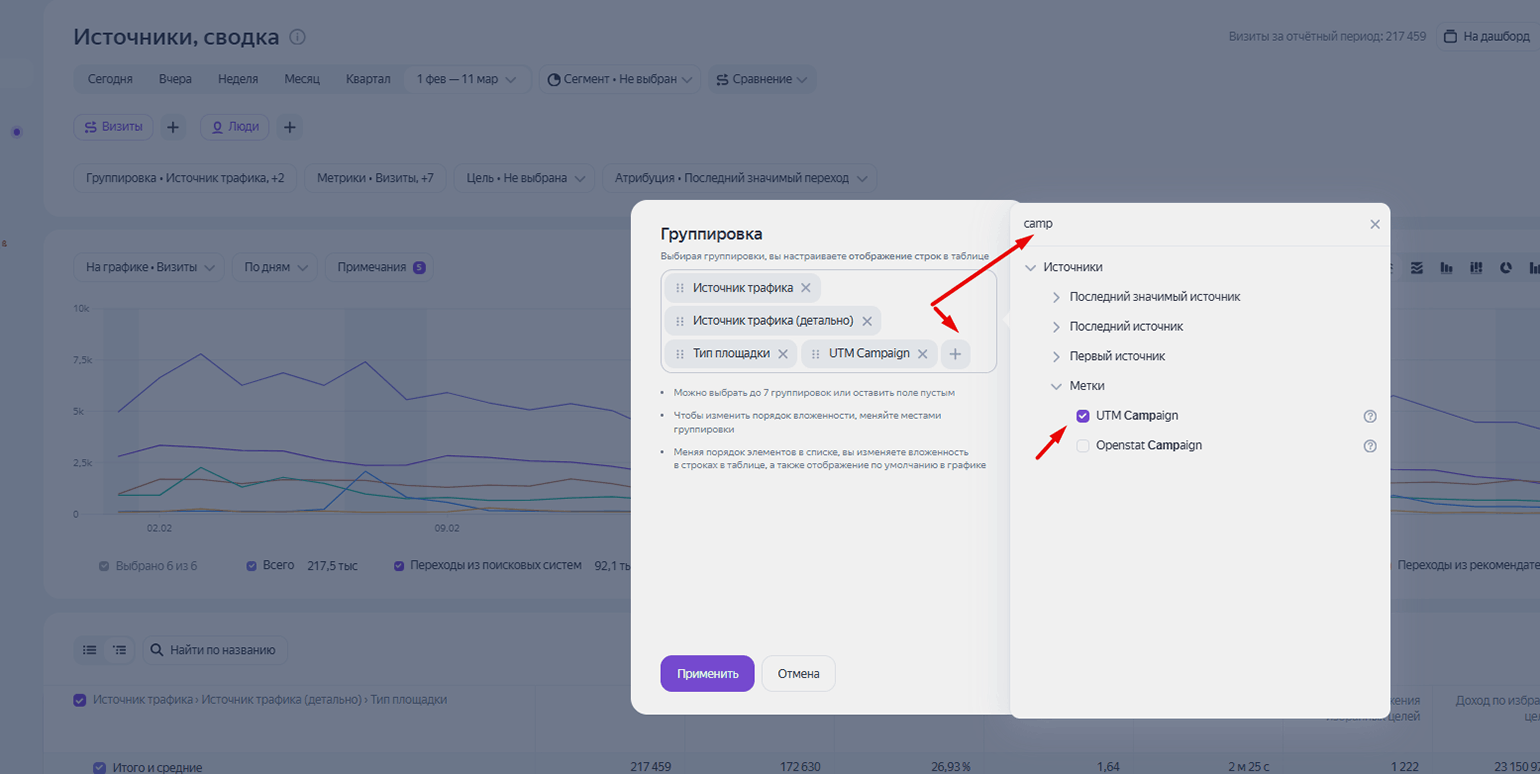Select the 'Квартал' period tab
The image size is (1540, 774).
coord(368,79)
